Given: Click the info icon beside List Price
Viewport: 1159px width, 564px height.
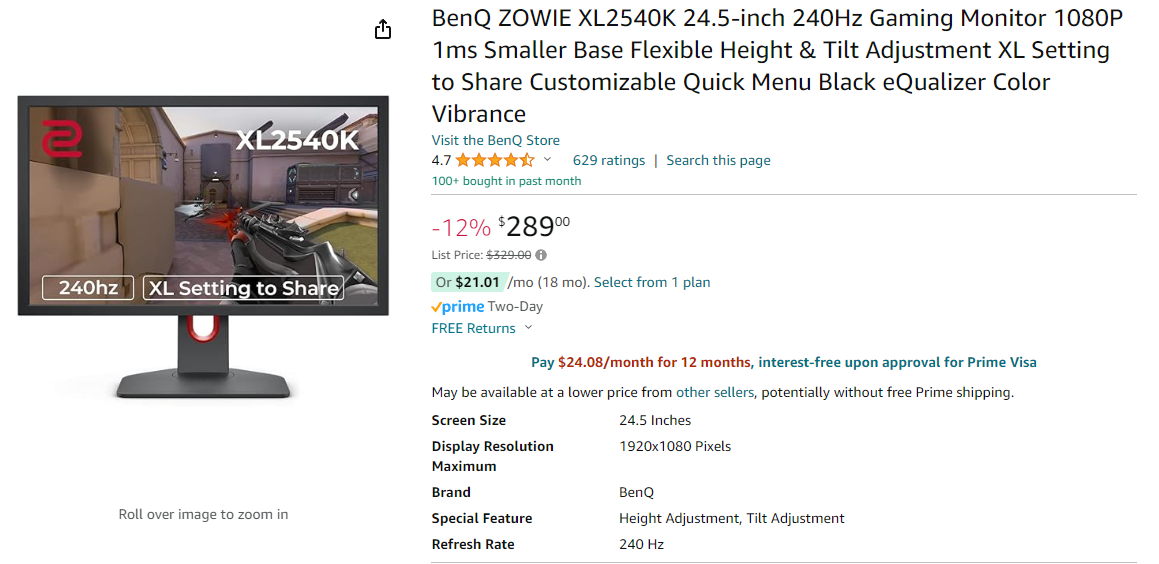Looking at the screenshot, I should pos(541,255).
